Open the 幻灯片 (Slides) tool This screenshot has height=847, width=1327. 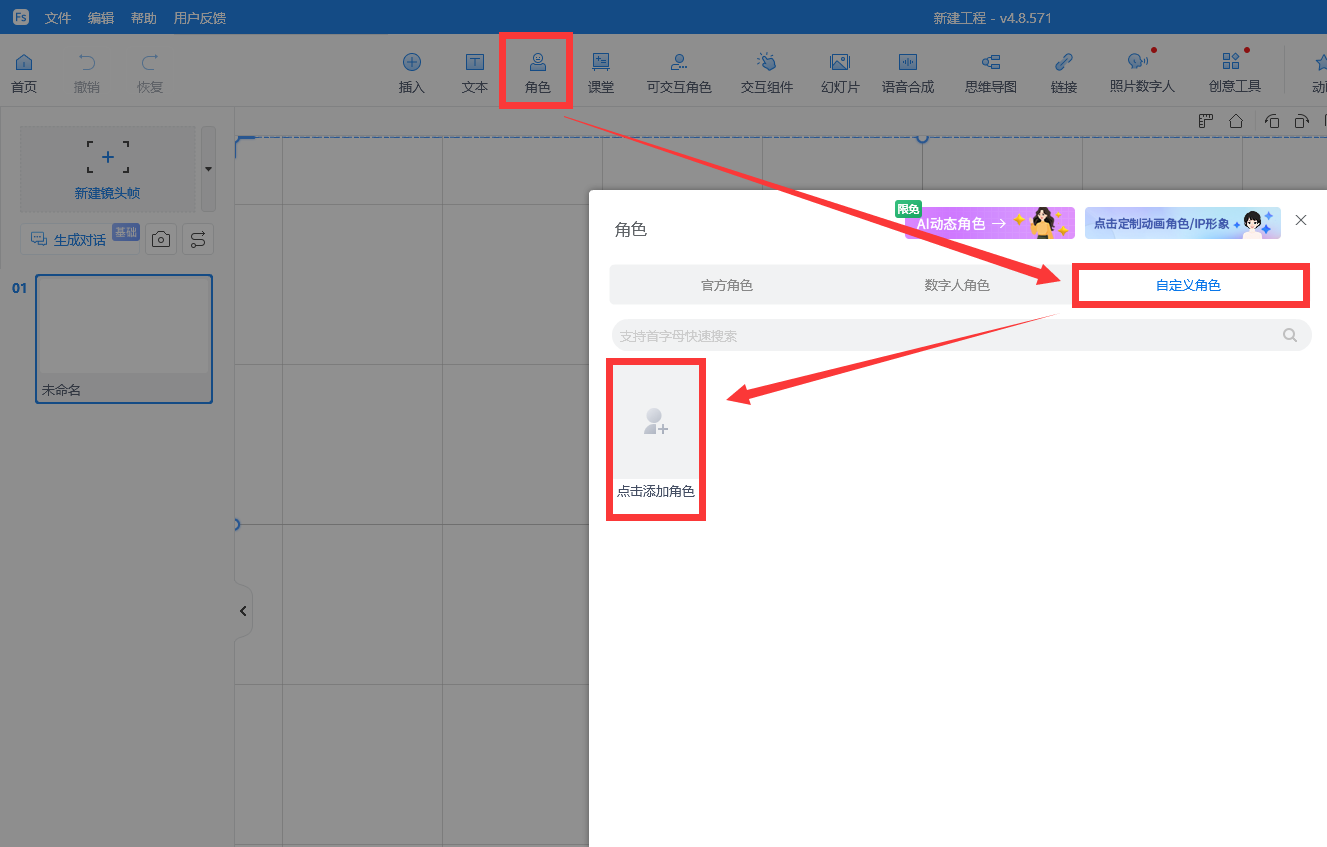pyautogui.click(x=840, y=72)
